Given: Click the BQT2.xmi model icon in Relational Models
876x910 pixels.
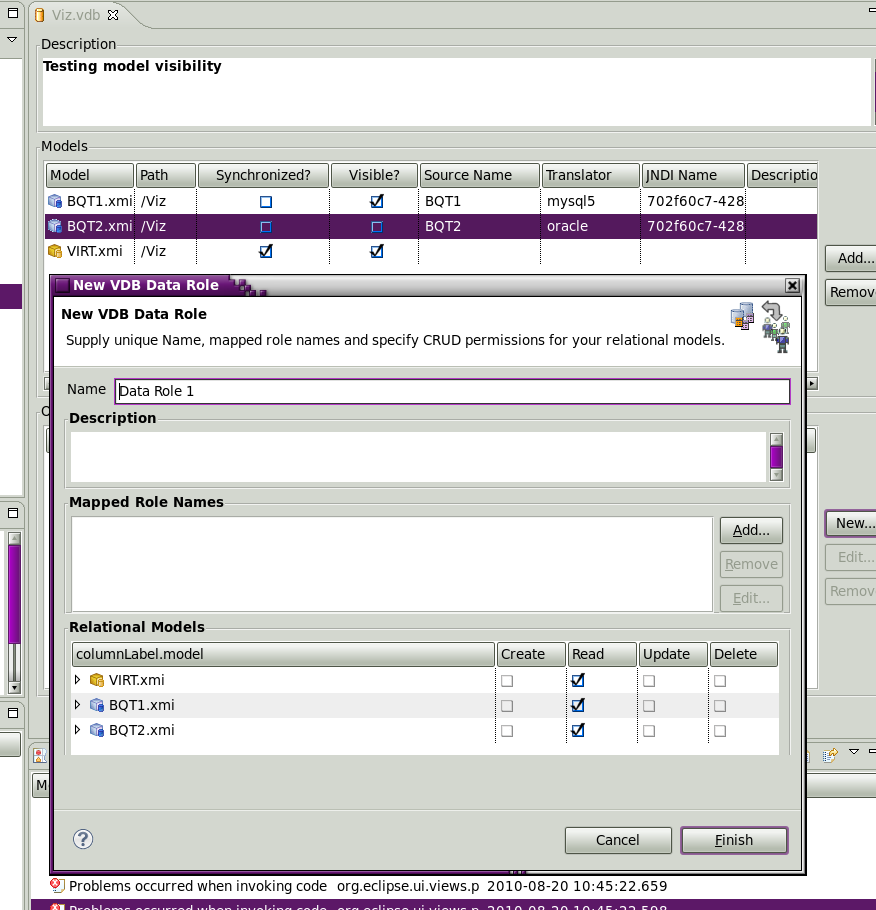Looking at the screenshot, I should 97,730.
